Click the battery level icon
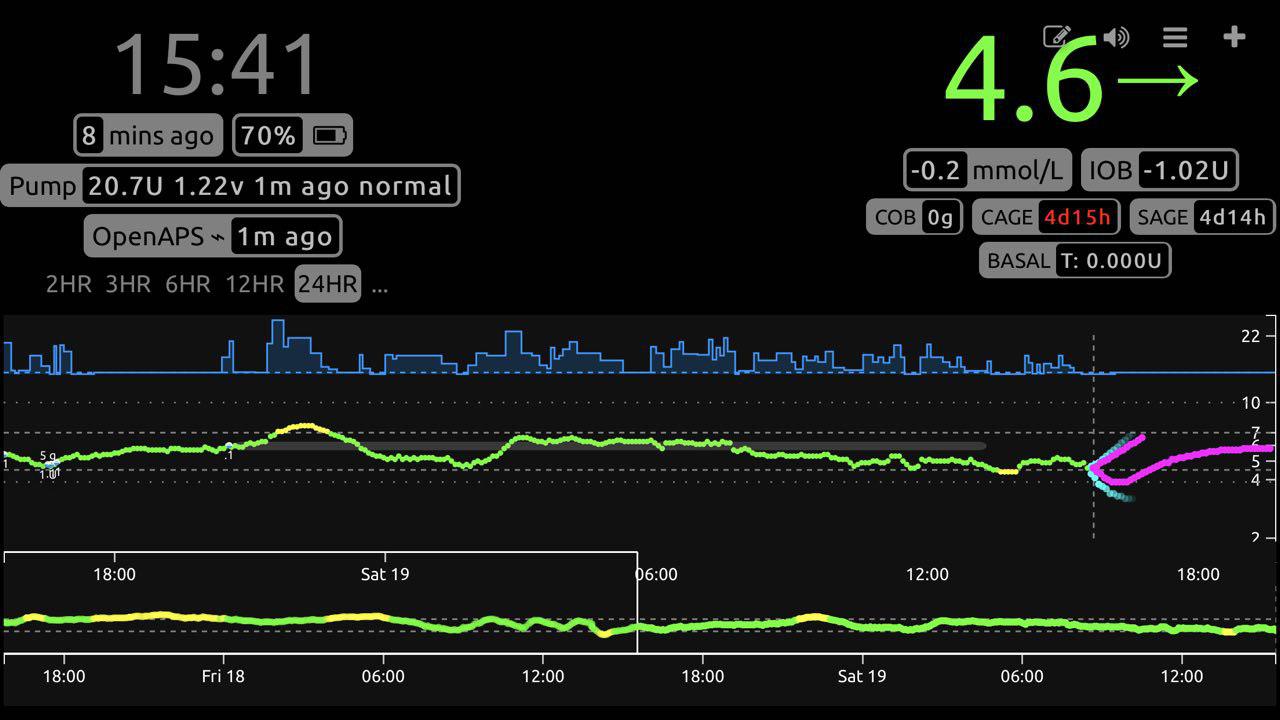 pyautogui.click(x=329, y=136)
